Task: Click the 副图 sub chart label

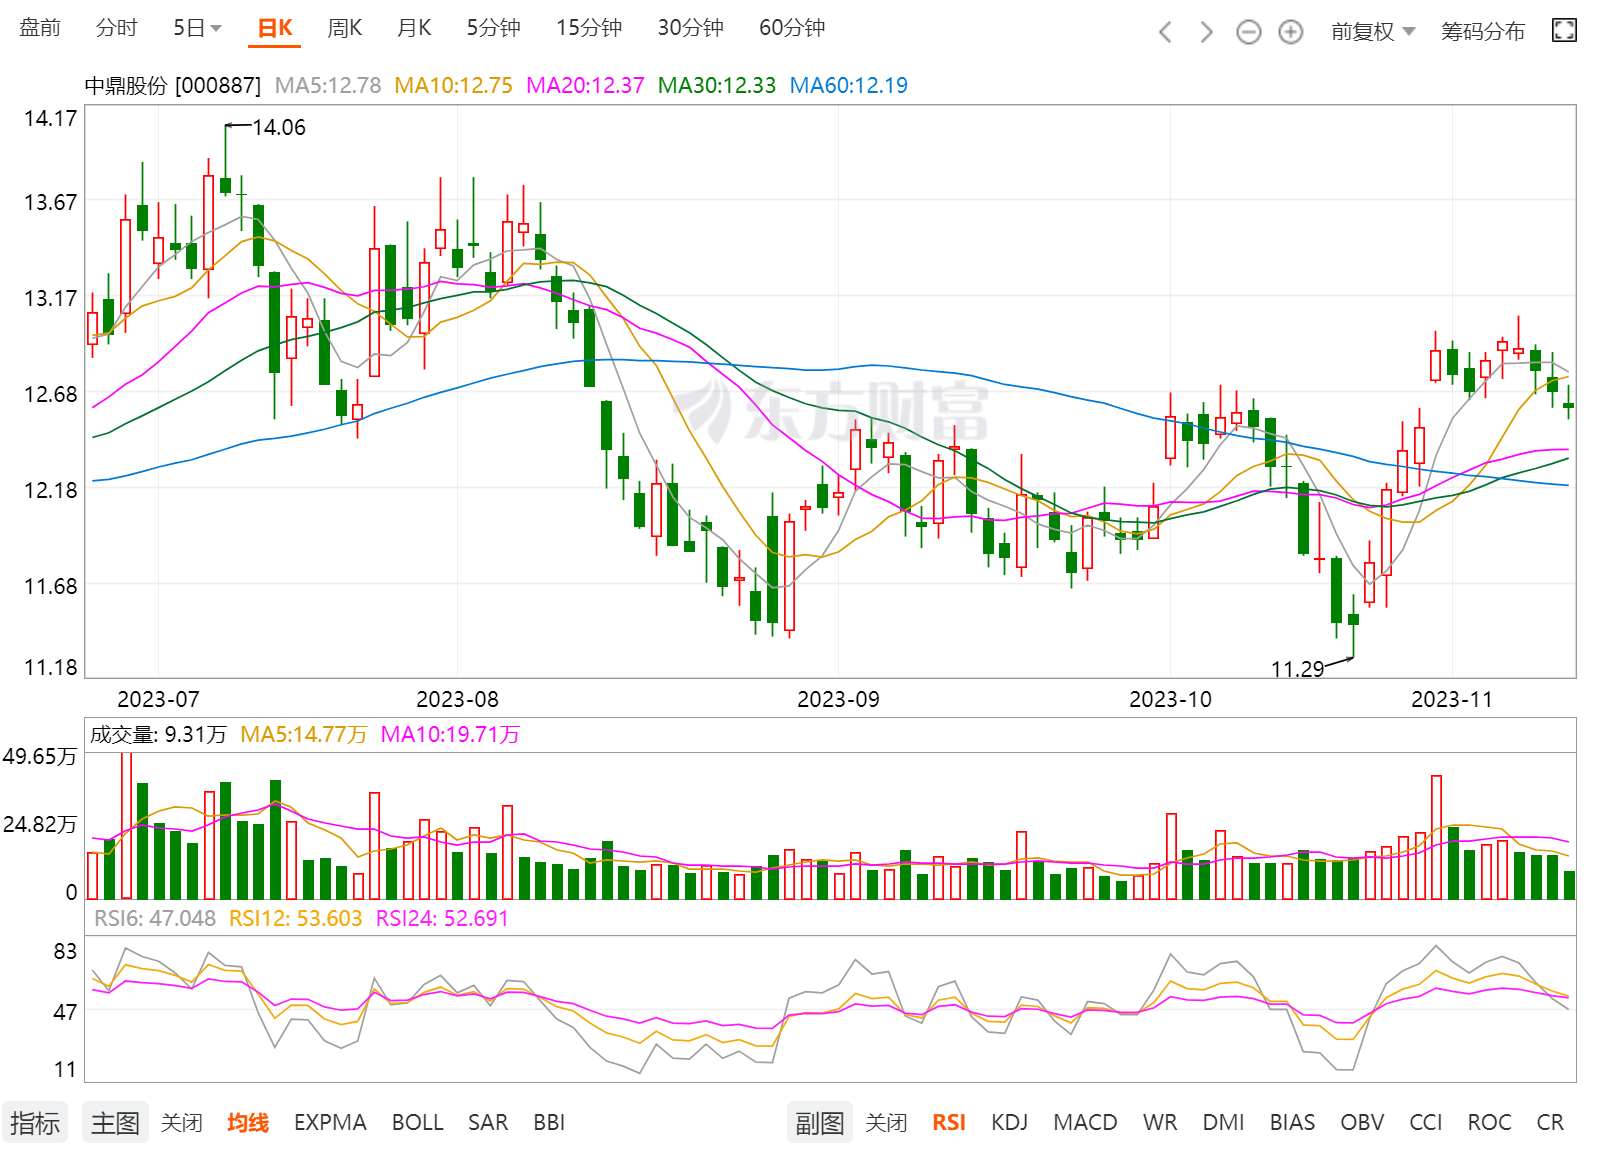Action: coord(820,1123)
